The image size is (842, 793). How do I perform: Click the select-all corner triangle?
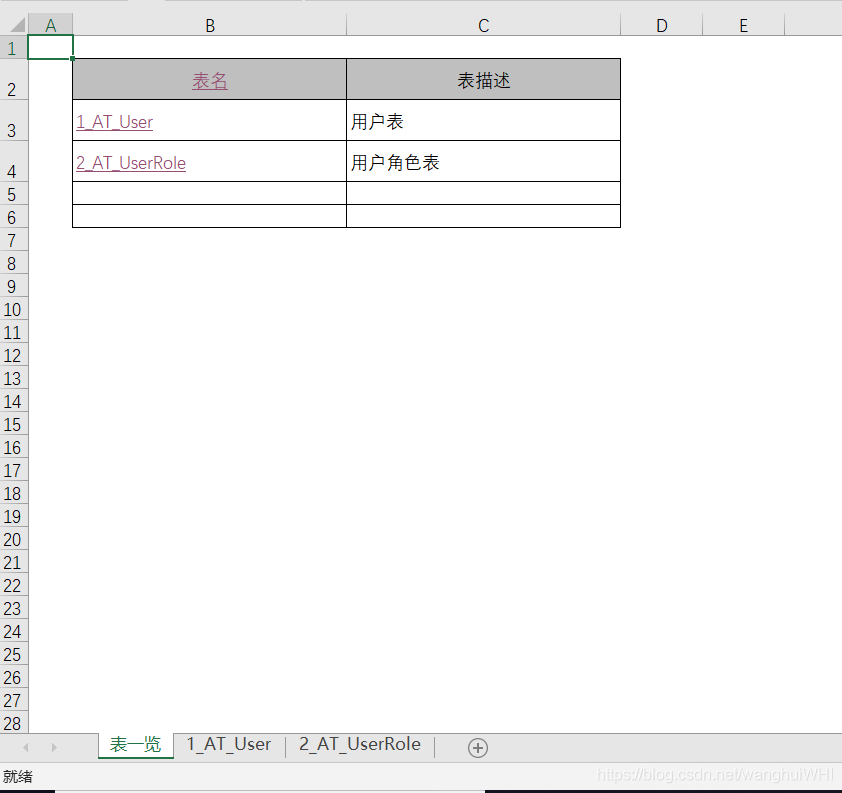[17, 25]
